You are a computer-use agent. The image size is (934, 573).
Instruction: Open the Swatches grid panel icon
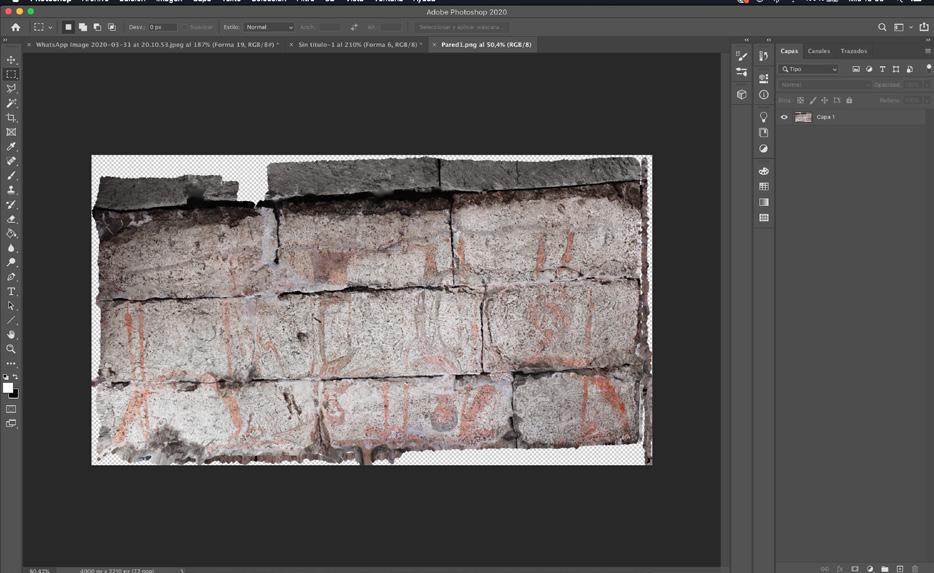tap(764, 186)
